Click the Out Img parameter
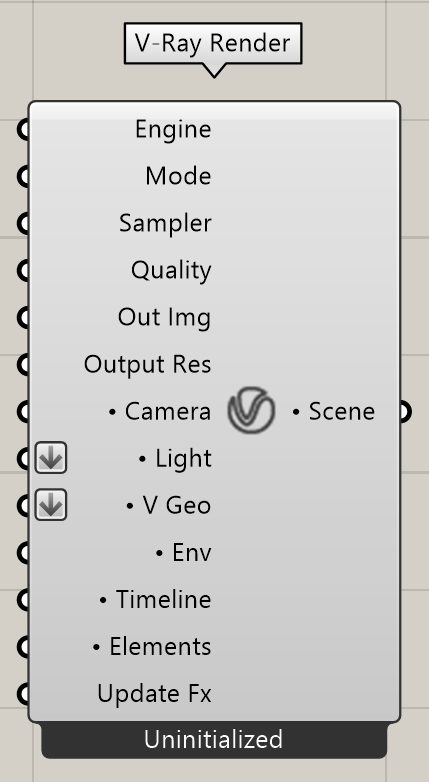 [164, 318]
